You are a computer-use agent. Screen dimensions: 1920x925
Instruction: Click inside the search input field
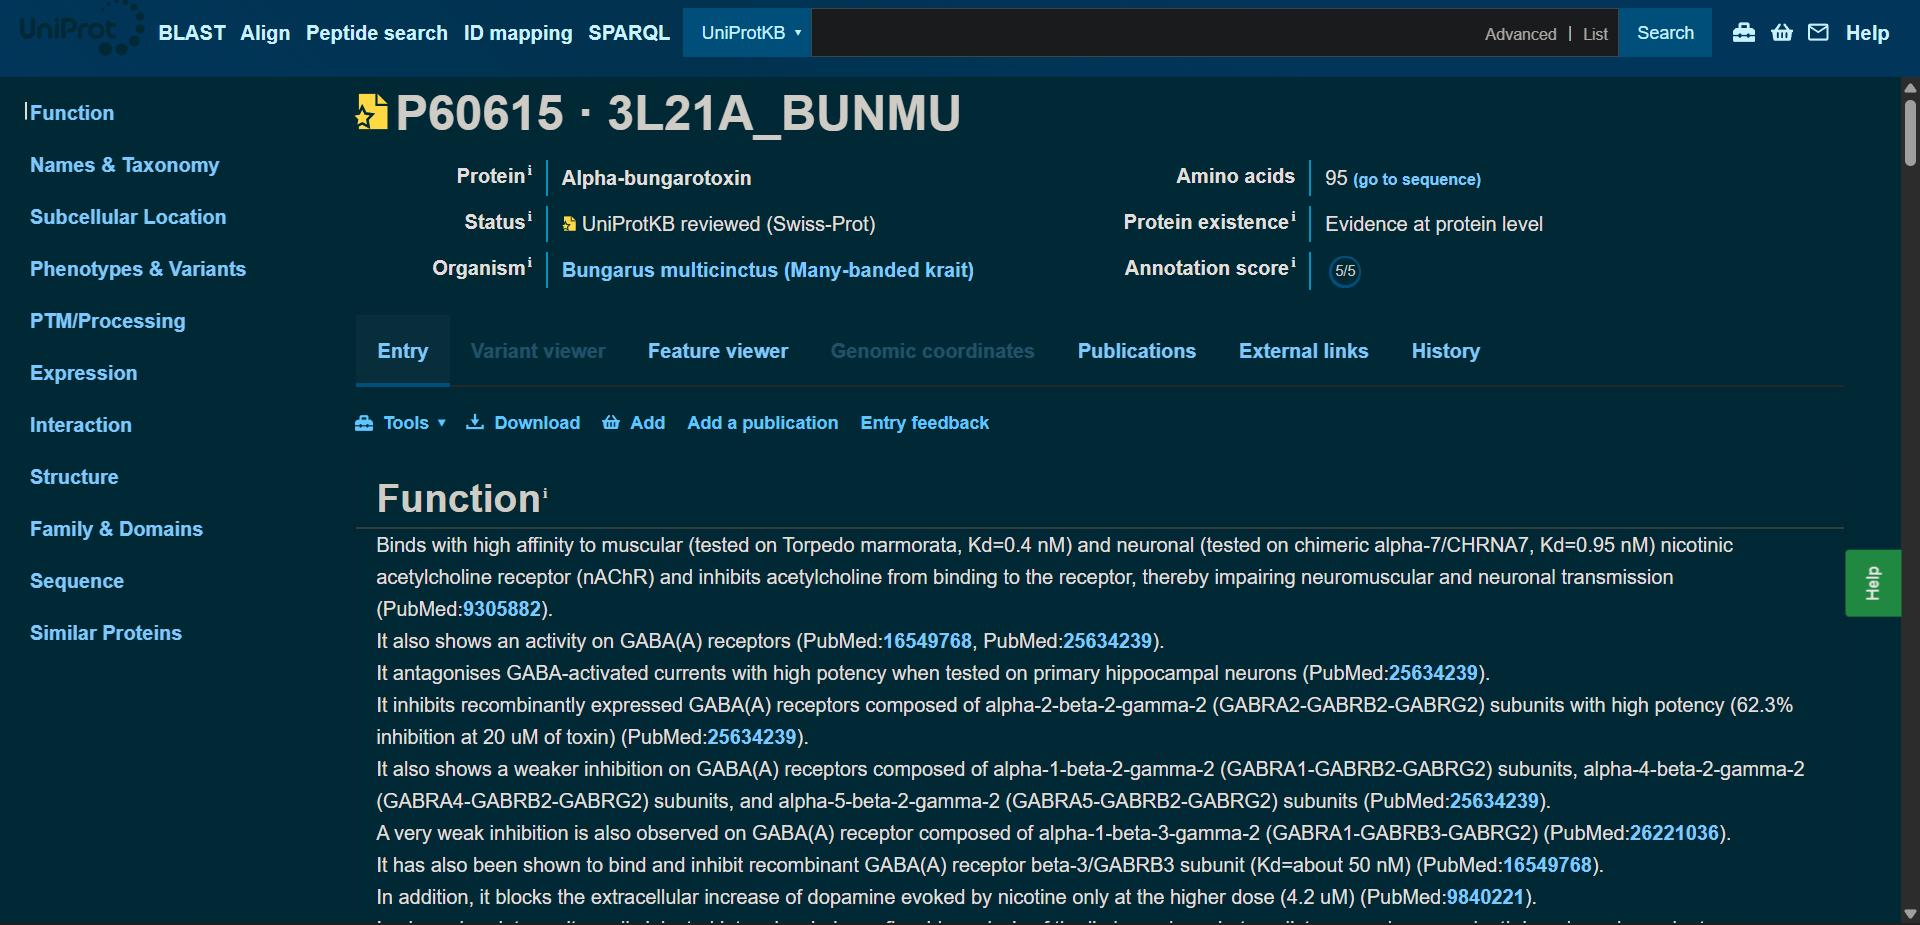1140,33
